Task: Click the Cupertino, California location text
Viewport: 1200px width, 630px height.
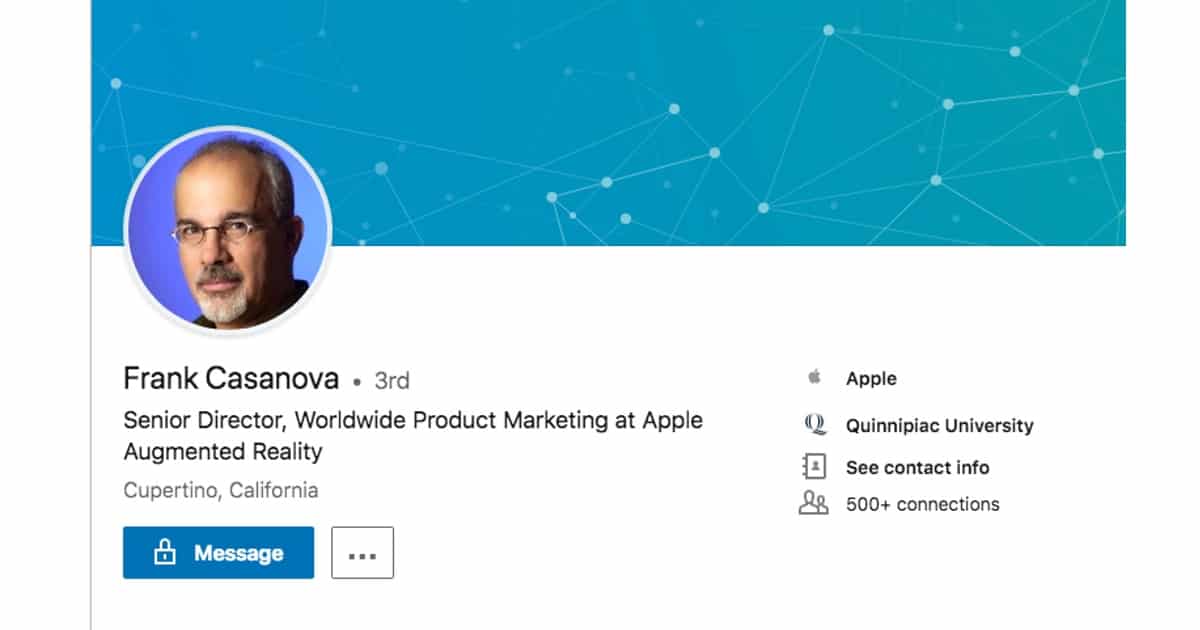Action: click(x=221, y=491)
